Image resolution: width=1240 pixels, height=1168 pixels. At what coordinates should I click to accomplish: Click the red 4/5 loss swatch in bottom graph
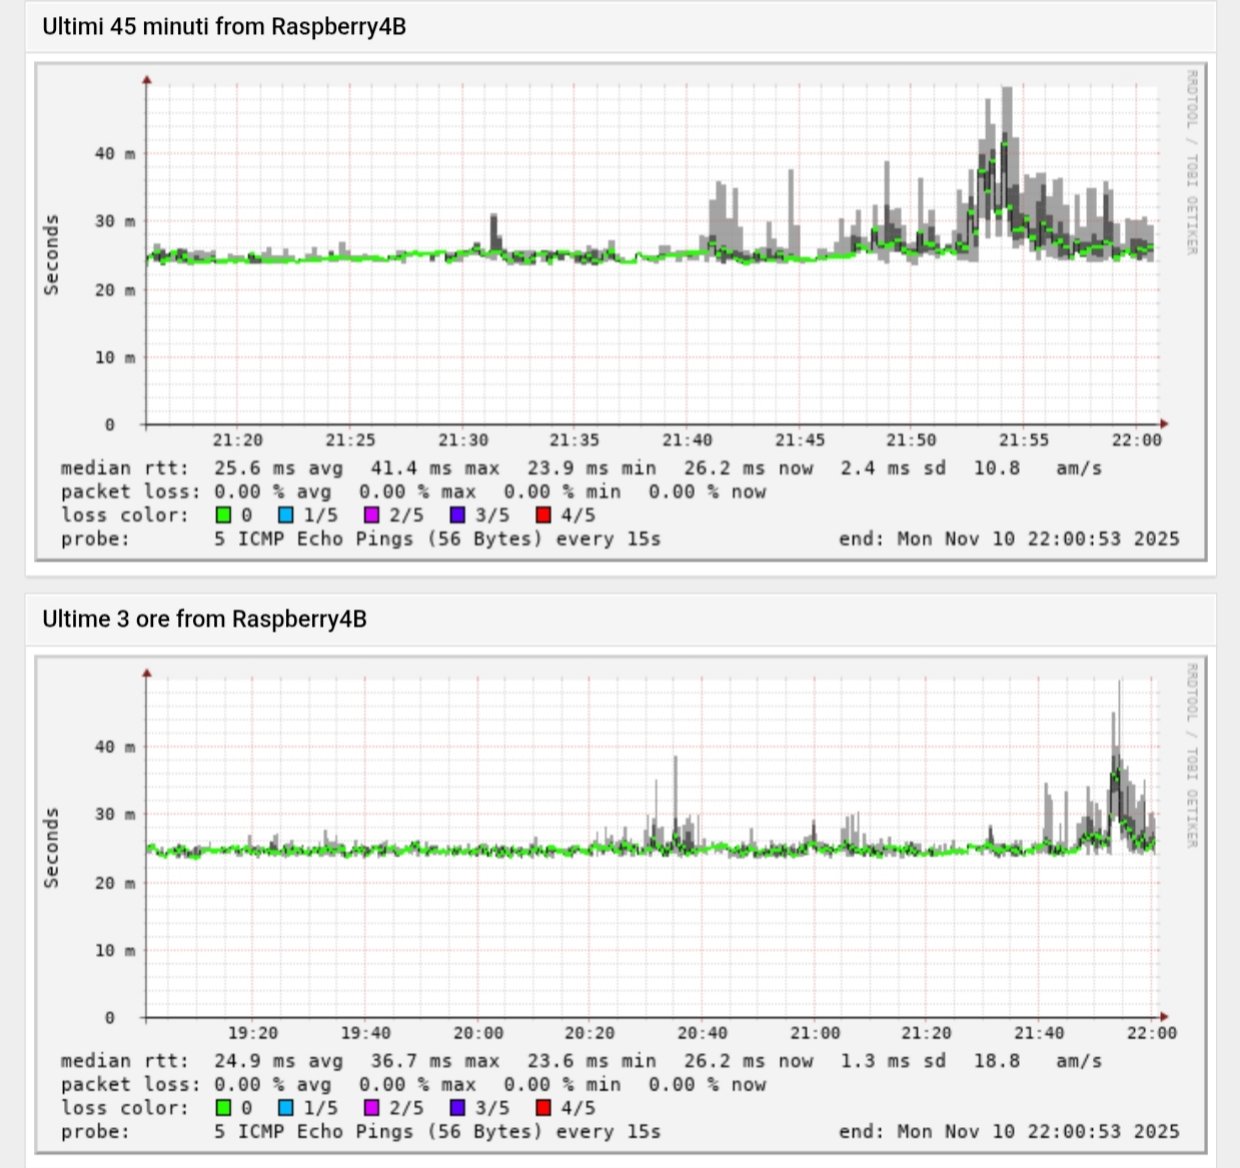544,1108
